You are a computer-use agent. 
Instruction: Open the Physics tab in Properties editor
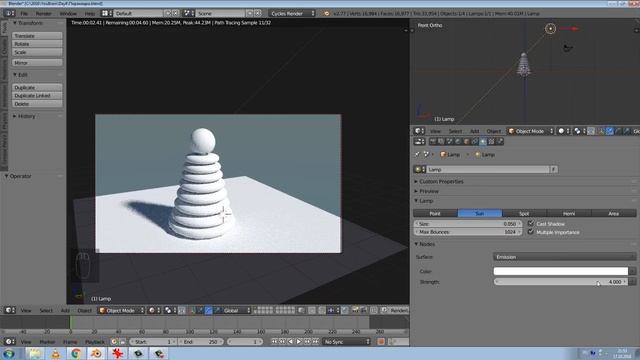[x=500, y=142]
